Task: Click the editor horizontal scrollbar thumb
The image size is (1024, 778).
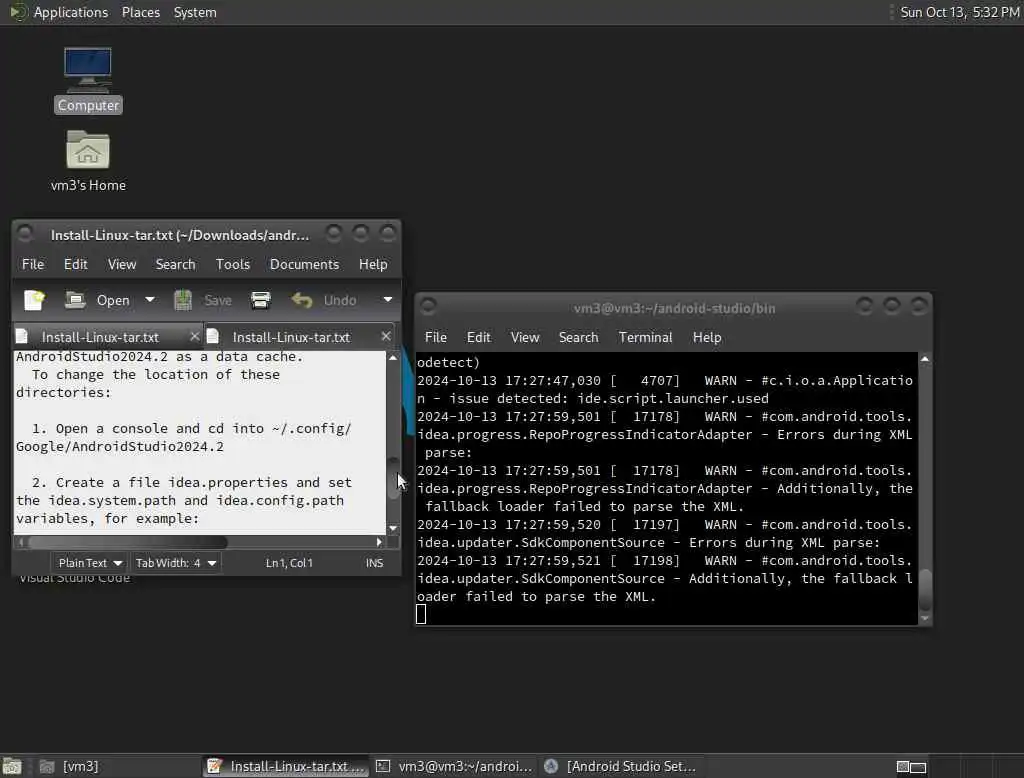Action: click(x=128, y=542)
